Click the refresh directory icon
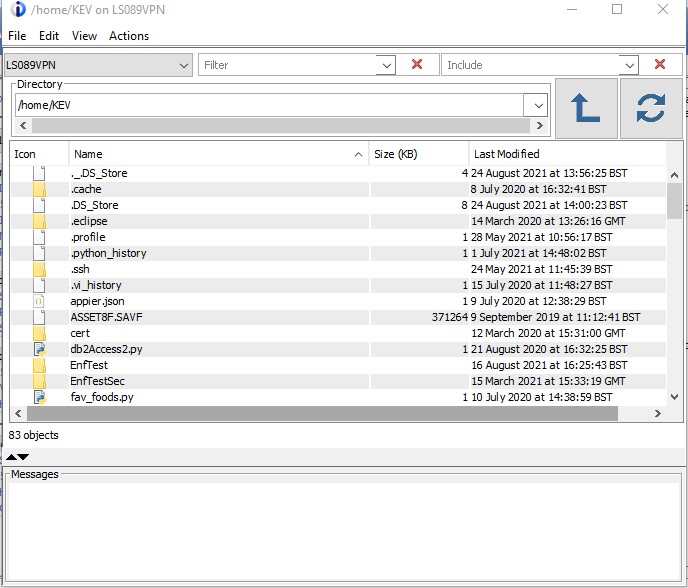688x588 pixels. 650,109
